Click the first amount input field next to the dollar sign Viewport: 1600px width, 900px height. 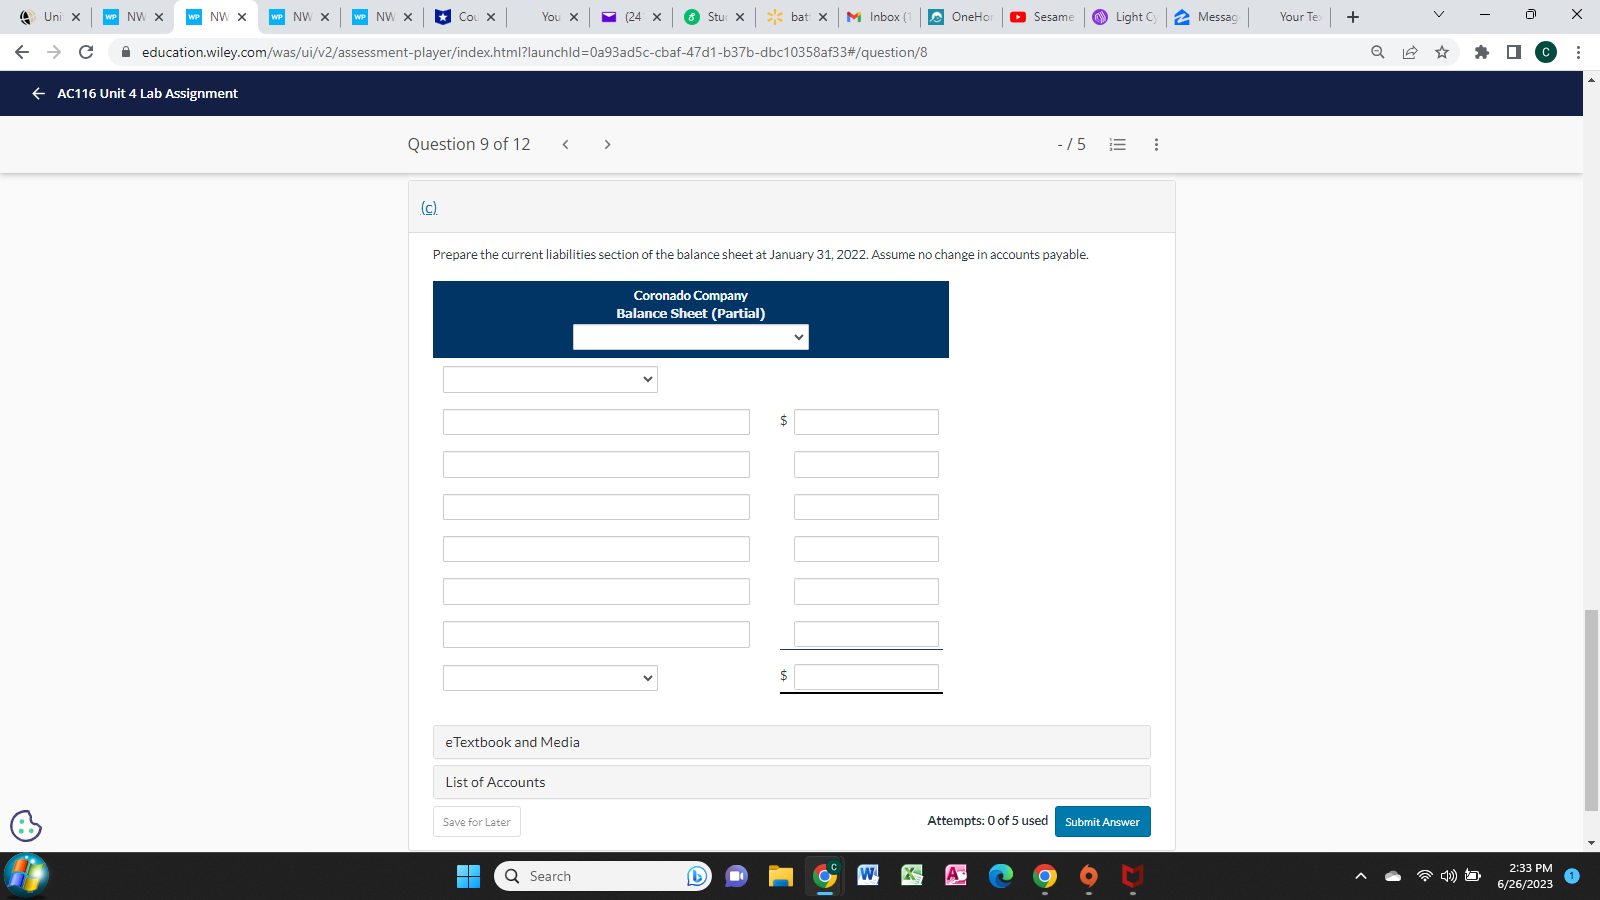tap(866, 421)
